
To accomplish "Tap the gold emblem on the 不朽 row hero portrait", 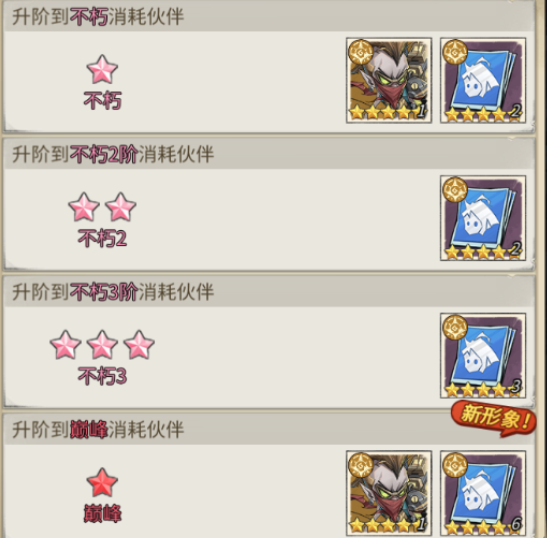I will tap(361, 52).
